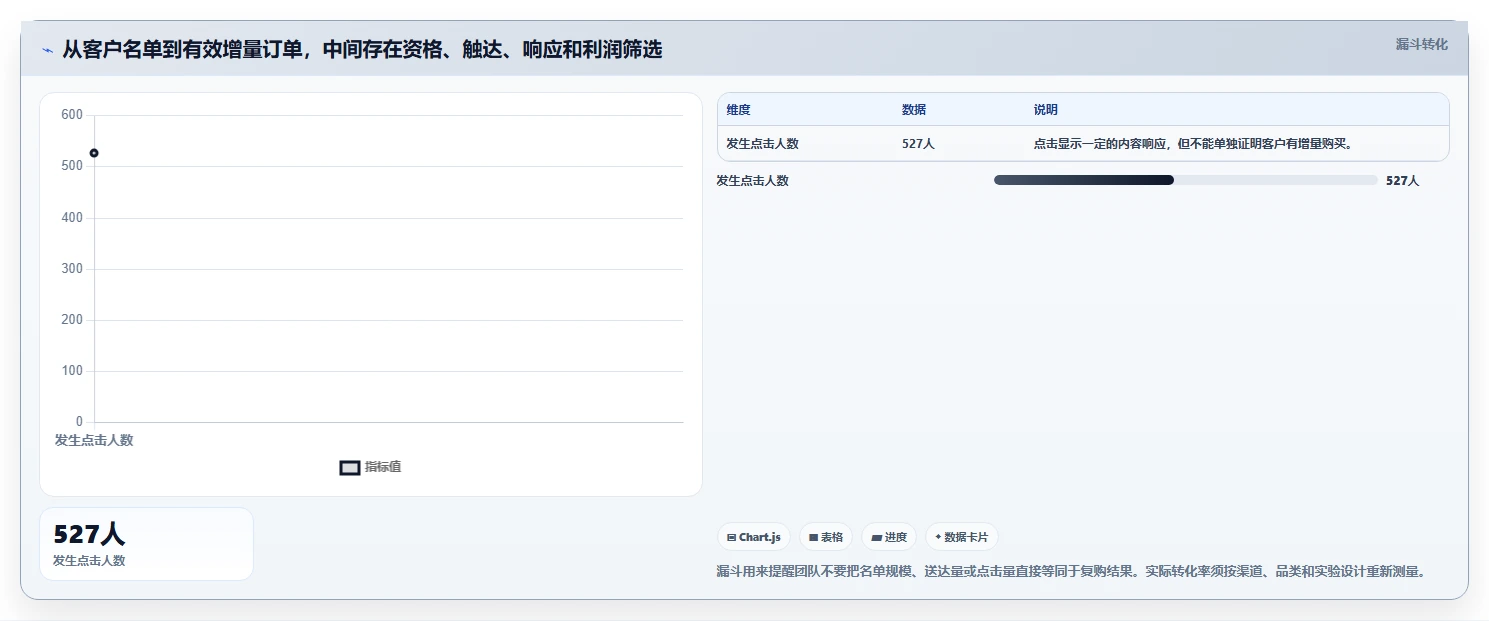Click the table description starting 点击显示一定的内容响应
The width and height of the screenshot is (1489, 621).
click(x=1193, y=144)
